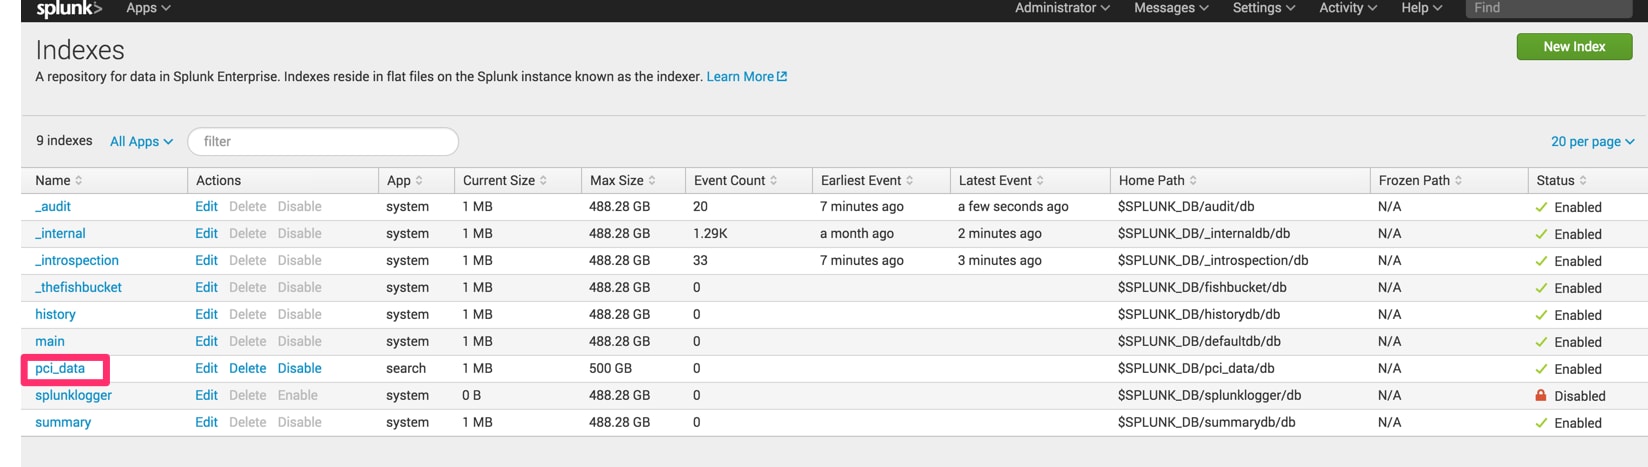The image size is (1648, 467).
Task: Edit the _thefishbucket index
Action: pyautogui.click(x=206, y=288)
